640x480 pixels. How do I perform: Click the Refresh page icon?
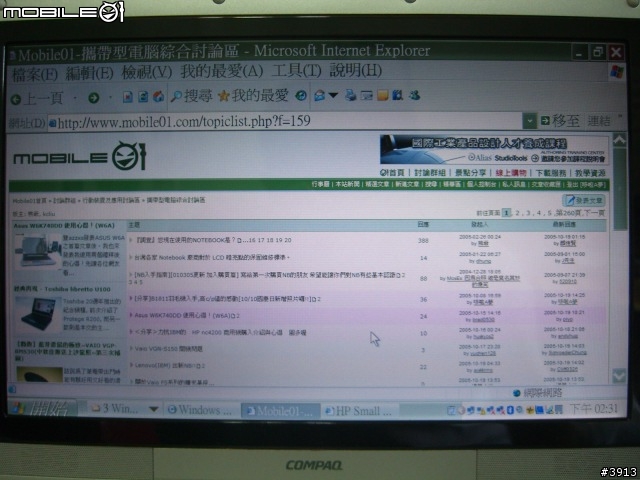[x=143, y=97]
